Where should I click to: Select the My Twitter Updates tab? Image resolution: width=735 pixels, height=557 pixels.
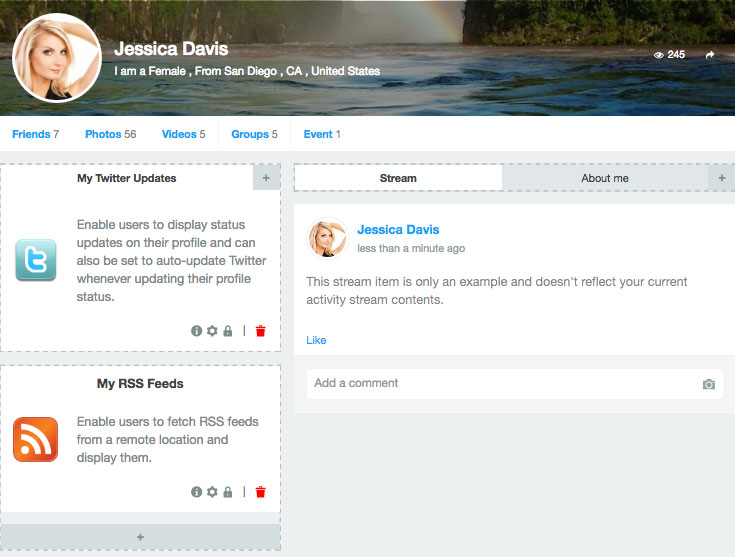point(127,178)
